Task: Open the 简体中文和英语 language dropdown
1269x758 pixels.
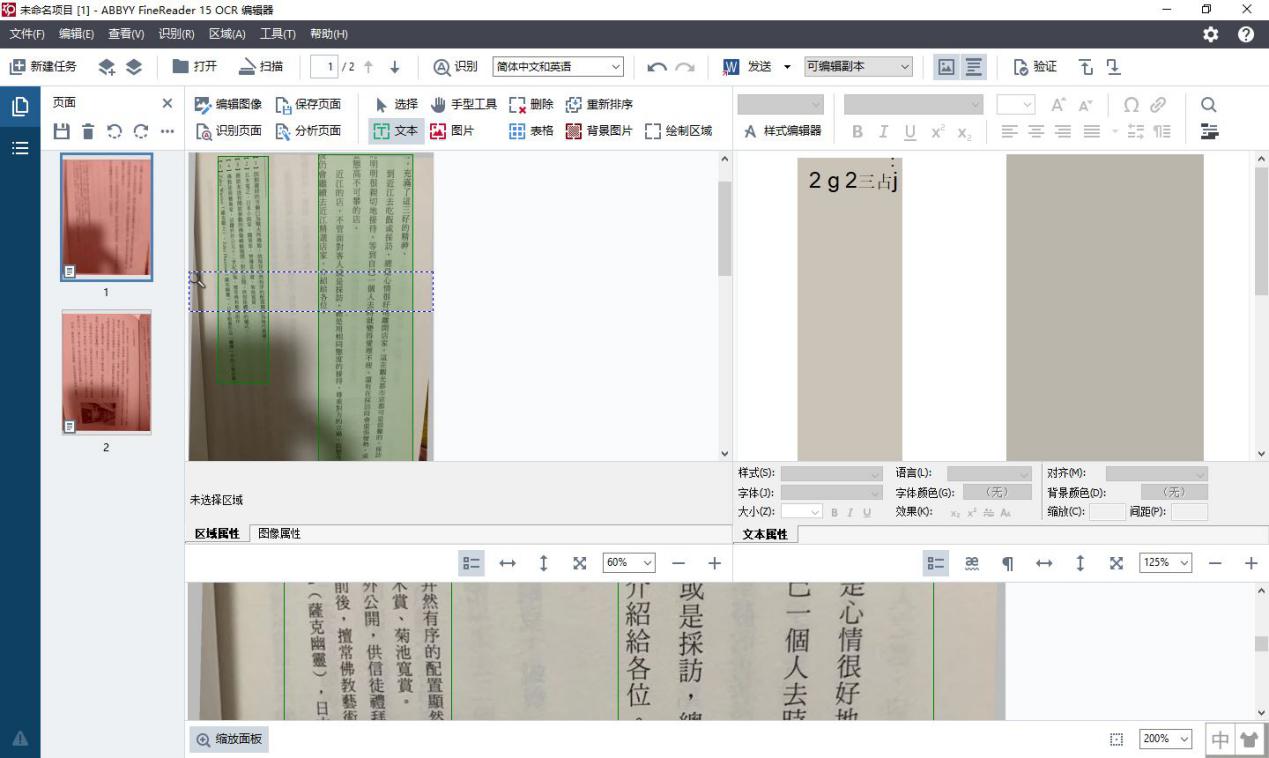Action: pyautogui.click(x=558, y=67)
